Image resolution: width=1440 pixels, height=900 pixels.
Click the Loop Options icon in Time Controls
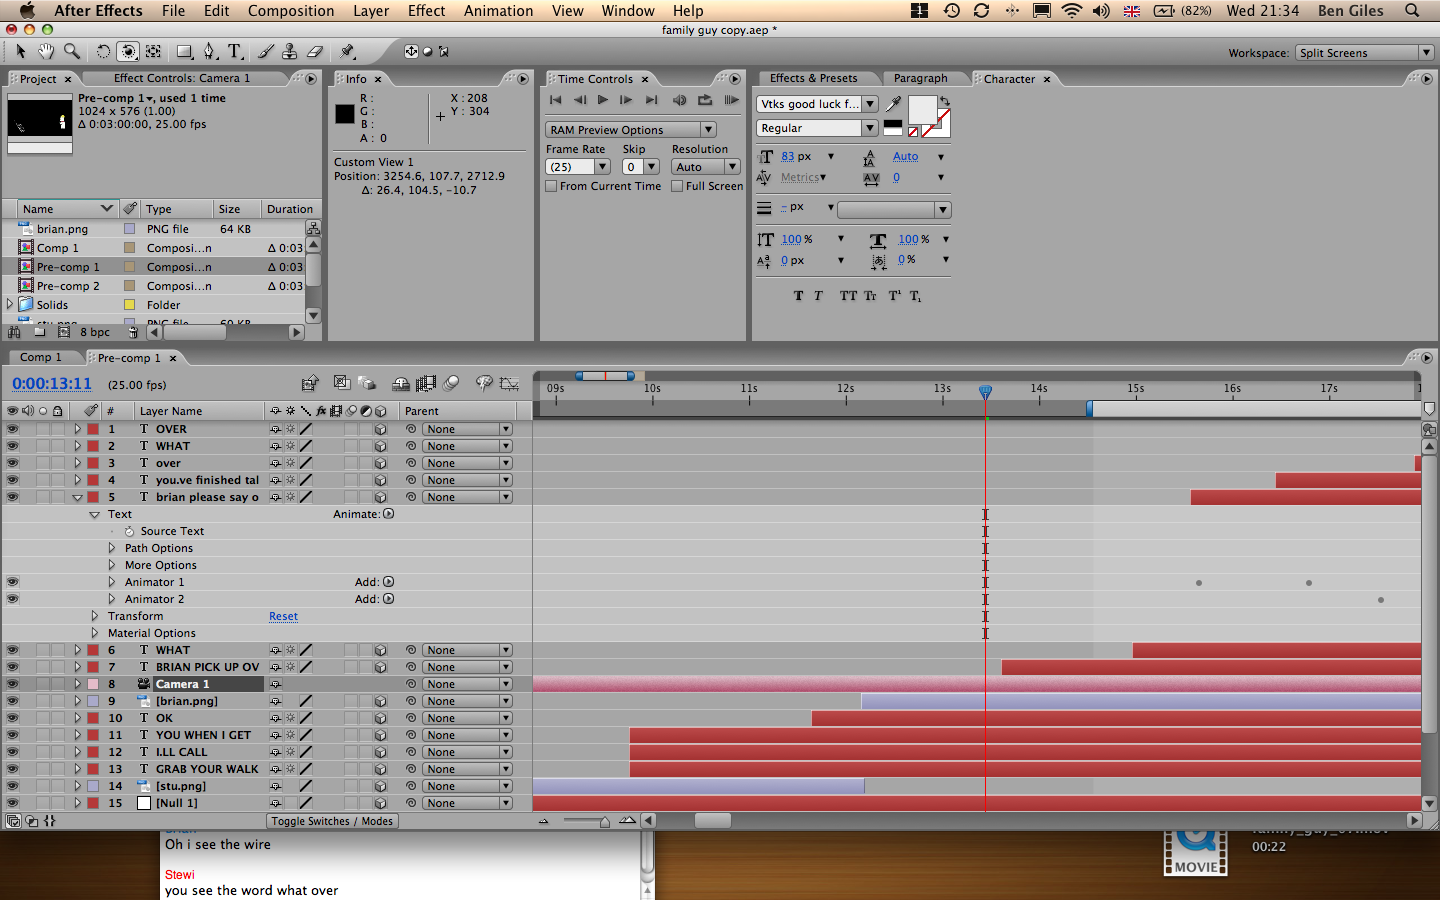coord(705,100)
